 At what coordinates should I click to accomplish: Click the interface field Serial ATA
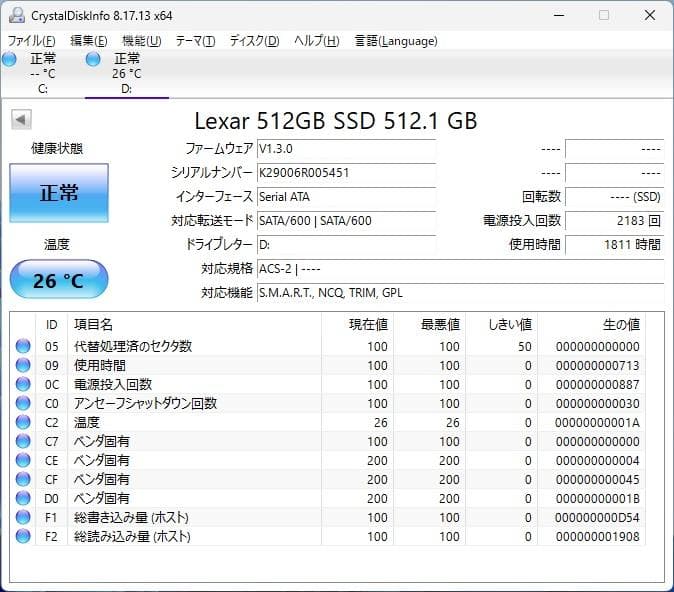[346, 197]
